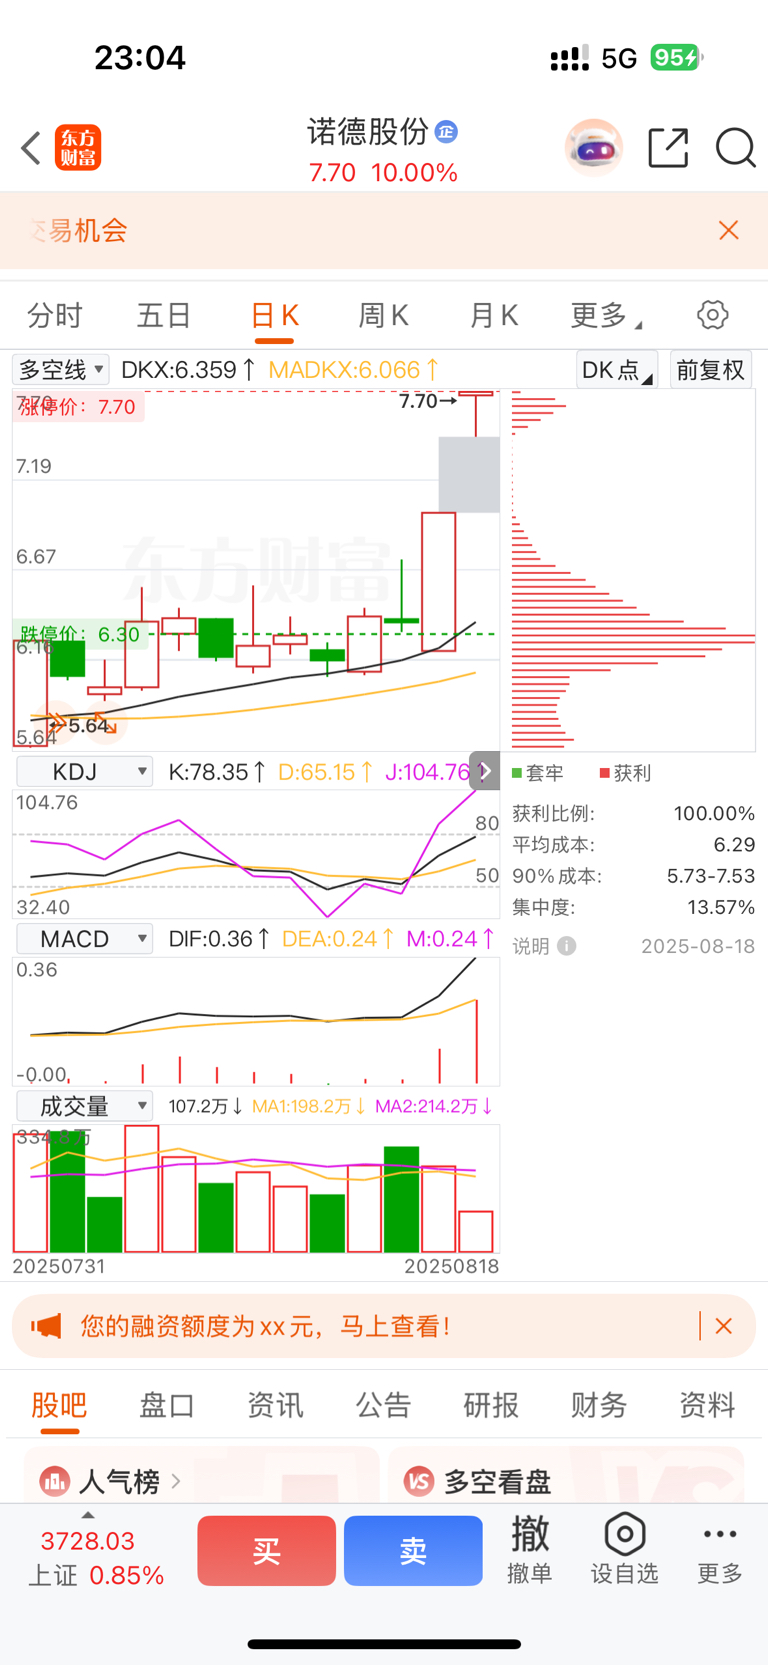Tap the 集中度 13.57% value

[721, 908]
